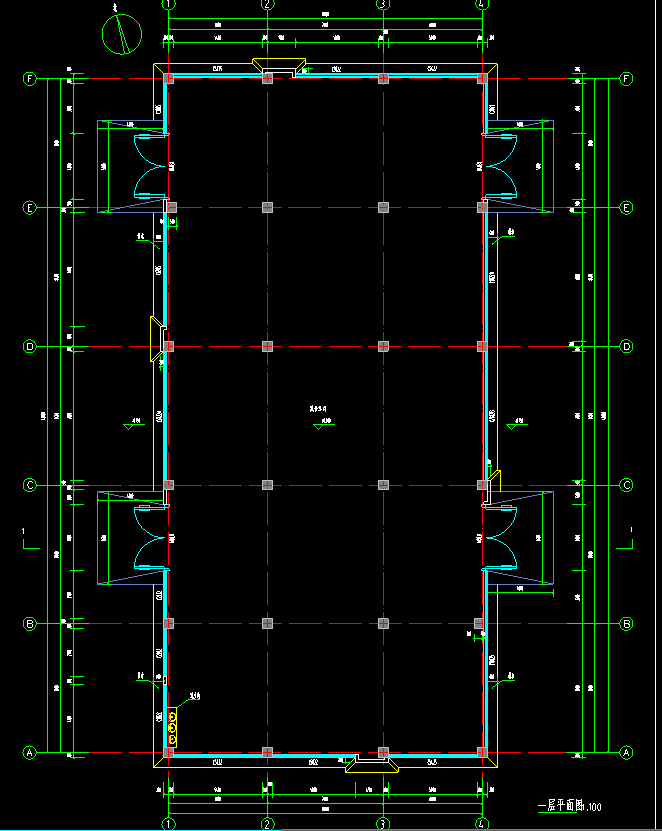
Task: Select yellow opening on bottom wall
Action: [x=371, y=764]
